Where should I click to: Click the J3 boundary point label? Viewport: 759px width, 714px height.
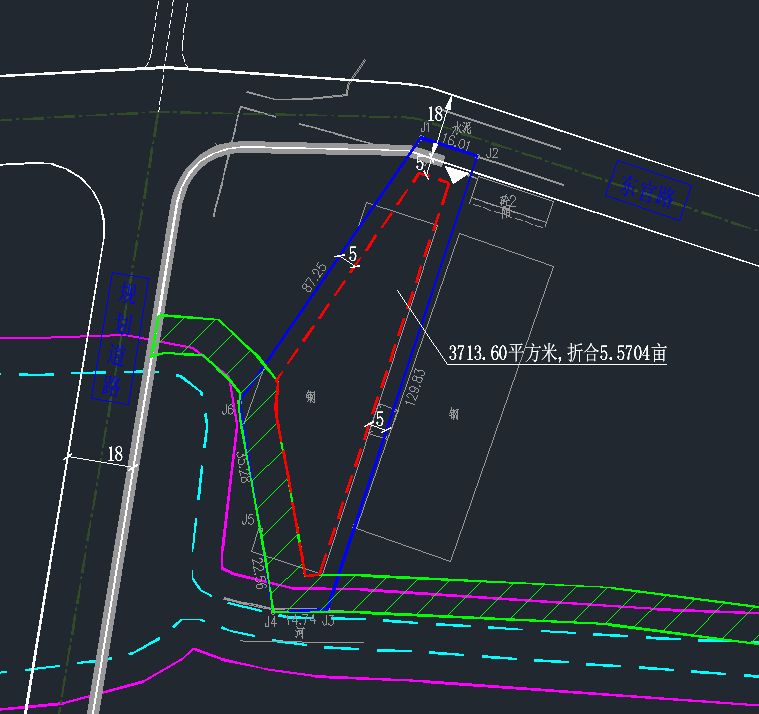click(328, 622)
